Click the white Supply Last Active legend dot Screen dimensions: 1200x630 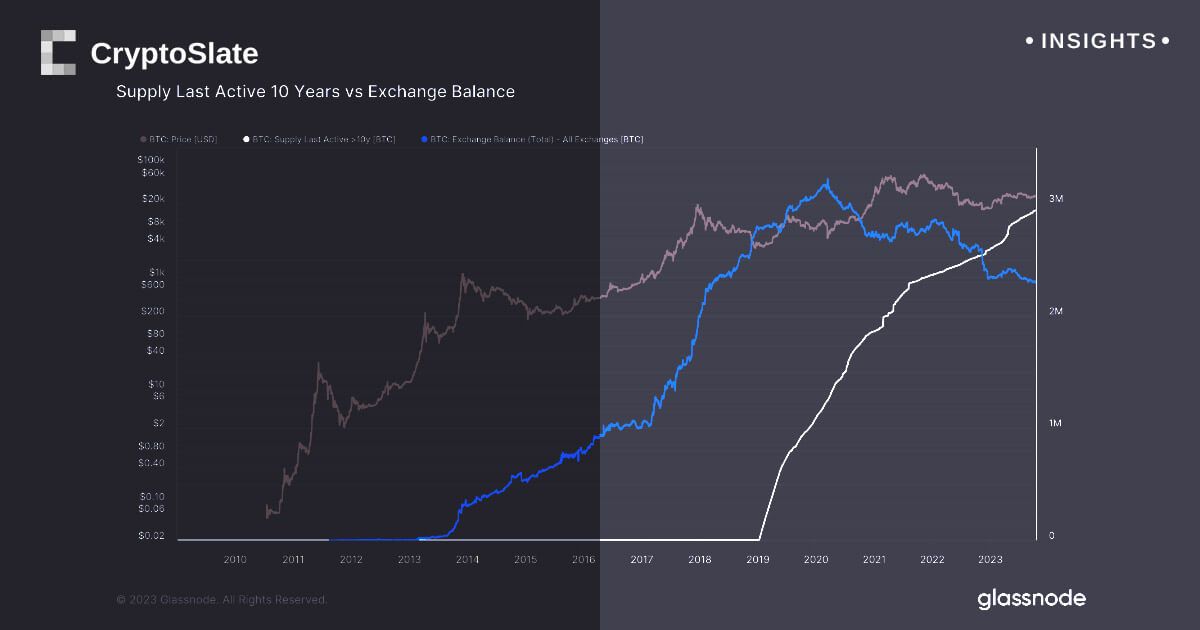pyautogui.click(x=245, y=140)
